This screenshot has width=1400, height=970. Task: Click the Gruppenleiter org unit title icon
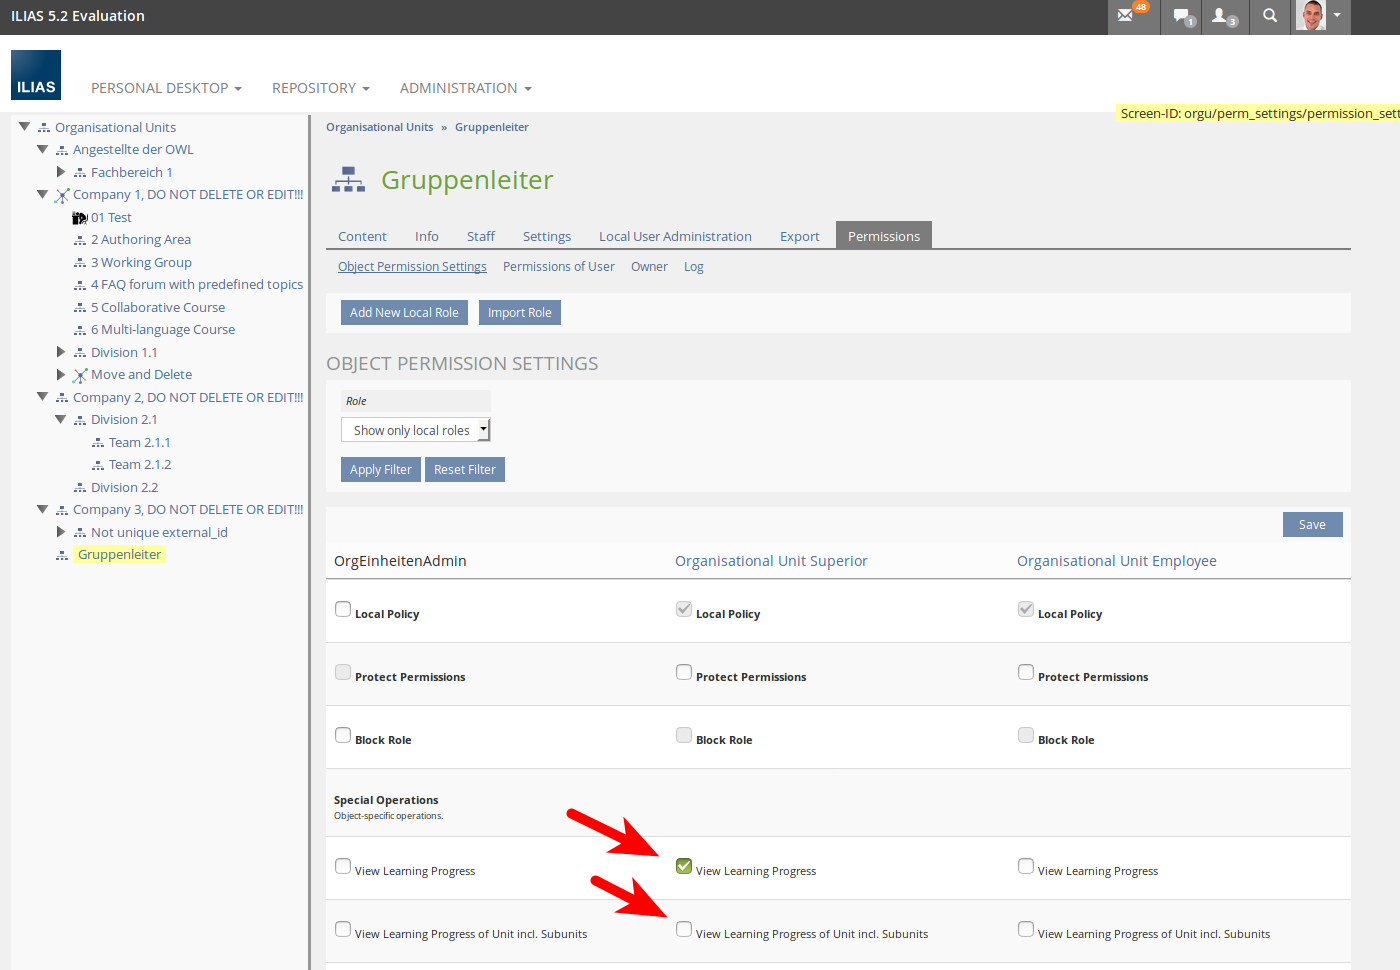[x=348, y=180]
